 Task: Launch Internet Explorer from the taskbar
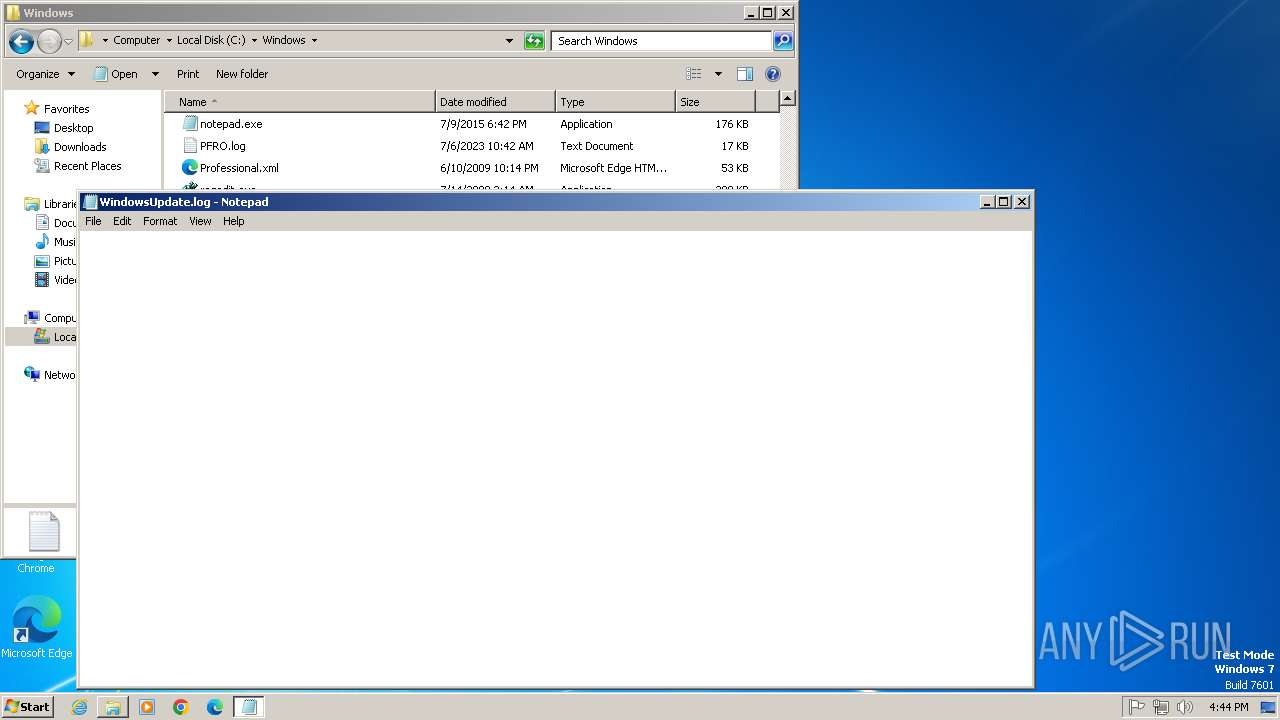click(79, 707)
